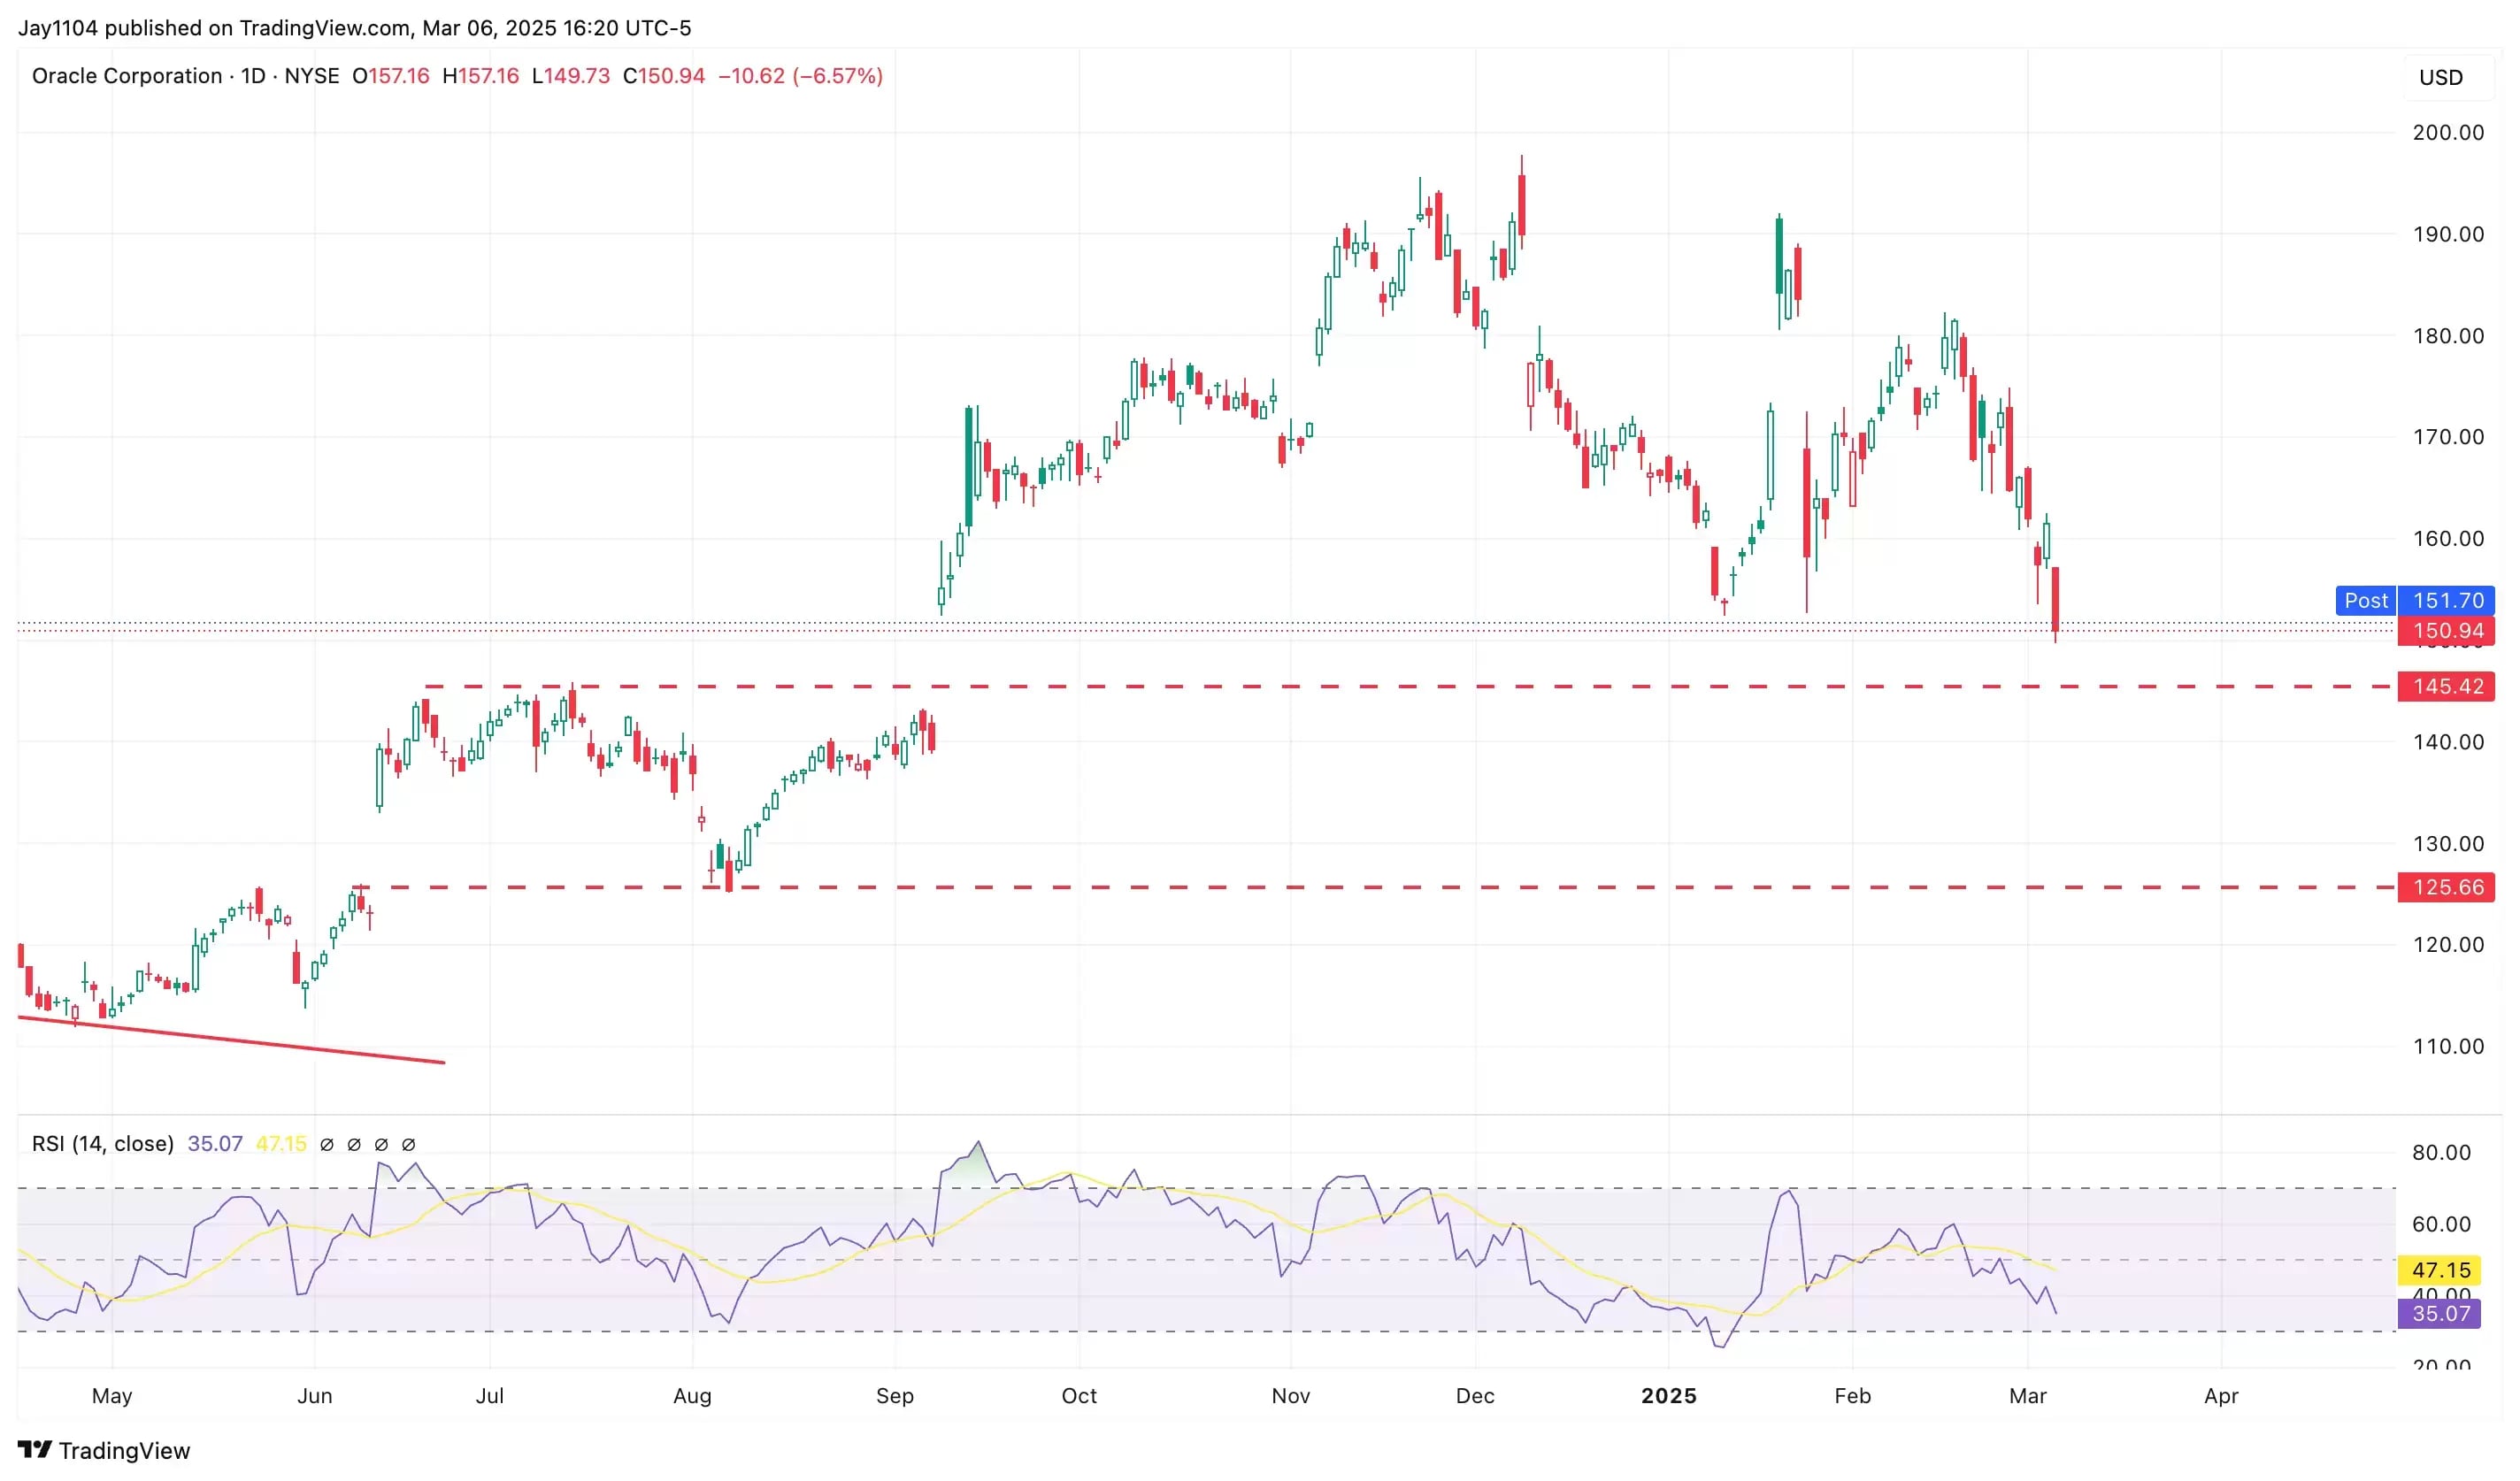2520x1481 pixels.
Task: Click the Aug label on time axis
Action: coord(693,1396)
